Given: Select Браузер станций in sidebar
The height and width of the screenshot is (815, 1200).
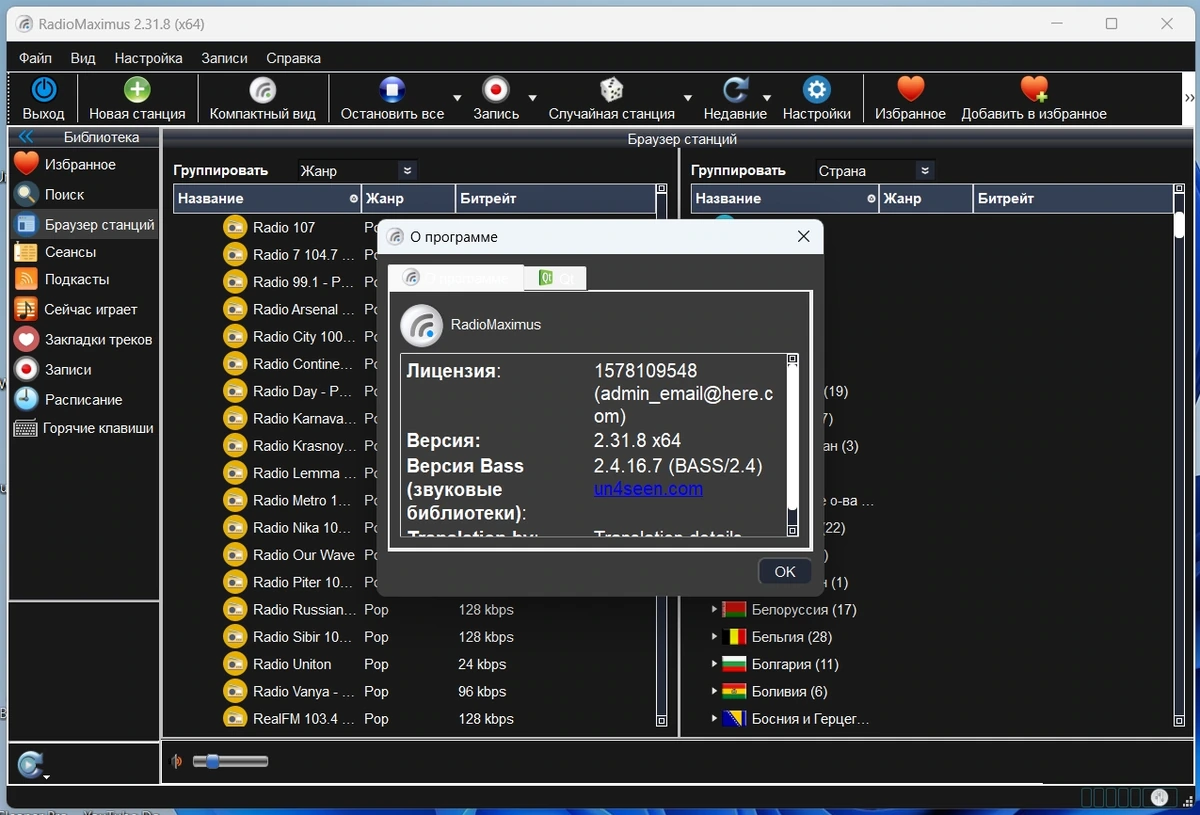Looking at the screenshot, I should [x=84, y=224].
